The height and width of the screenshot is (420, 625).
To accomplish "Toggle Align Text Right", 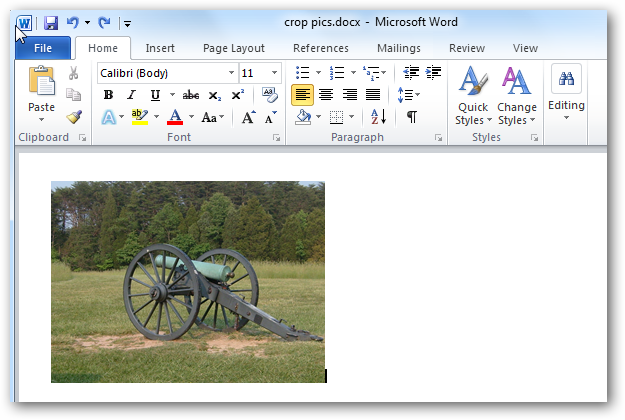I will point(350,95).
